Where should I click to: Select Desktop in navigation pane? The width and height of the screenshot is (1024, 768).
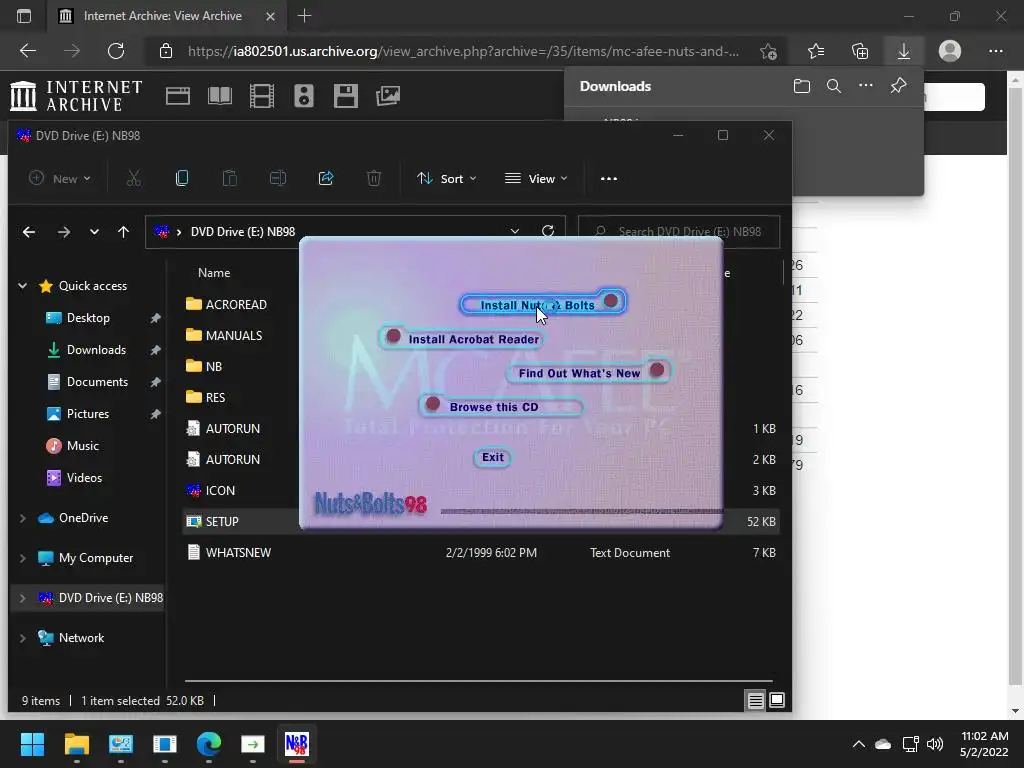88,317
